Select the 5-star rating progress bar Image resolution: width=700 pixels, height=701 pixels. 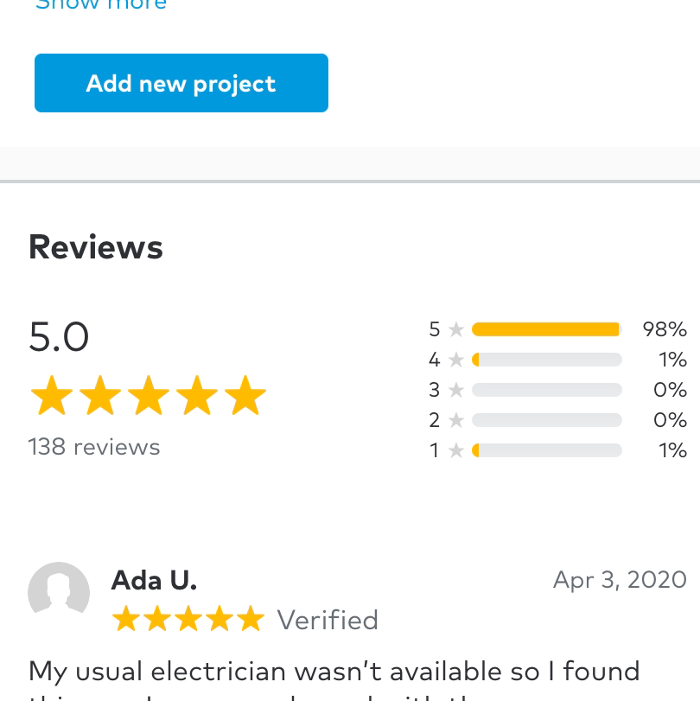pos(546,329)
